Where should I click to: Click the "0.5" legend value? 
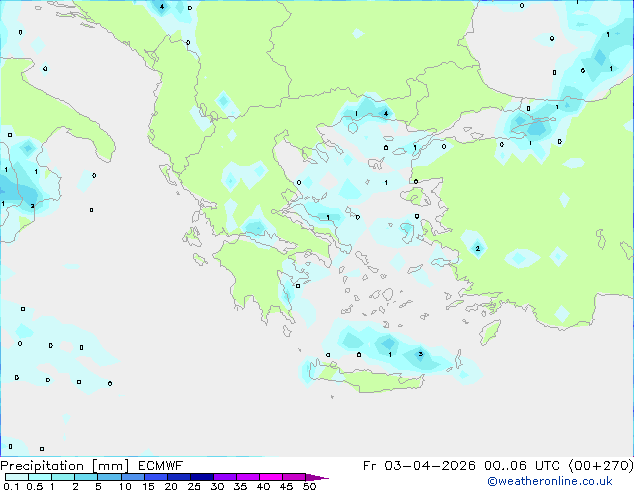pyautogui.click(x=35, y=486)
